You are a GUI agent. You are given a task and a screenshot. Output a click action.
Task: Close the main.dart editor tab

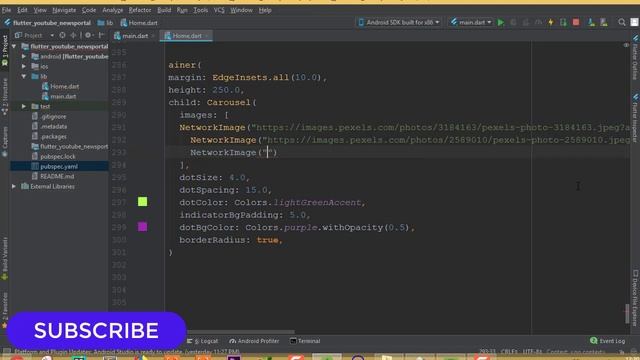point(153,36)
